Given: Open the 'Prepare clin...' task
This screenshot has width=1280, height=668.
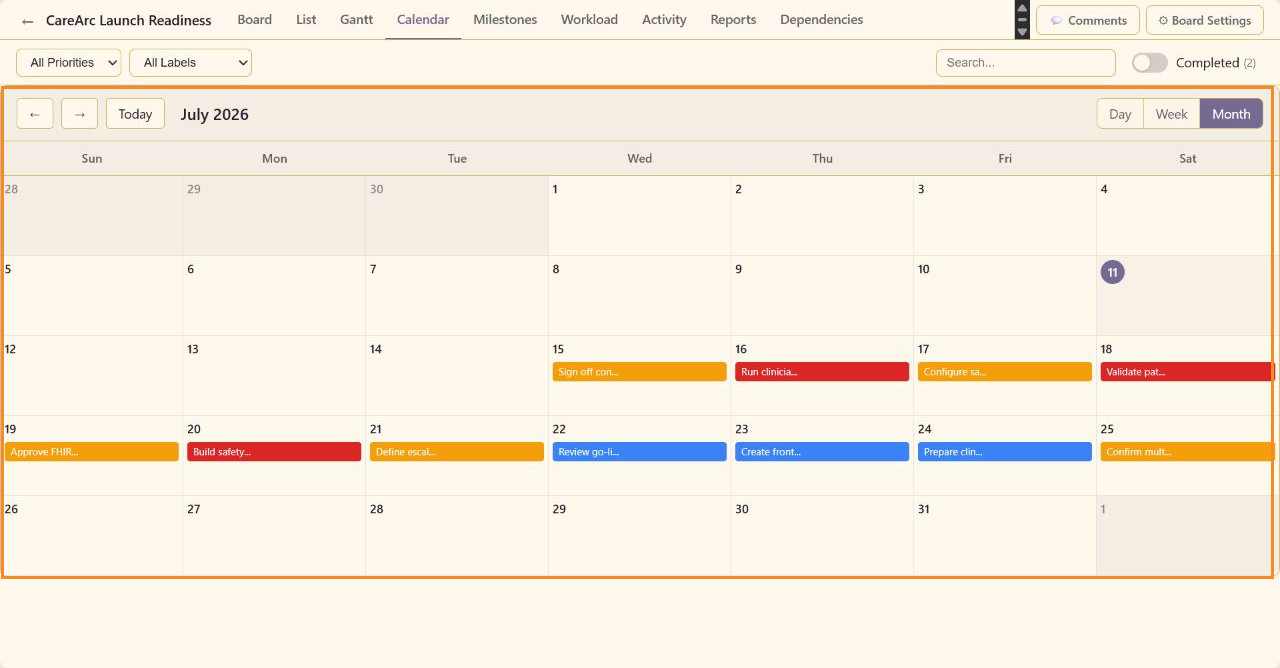Looking at the screenshot, I should tap(1005, 452).
